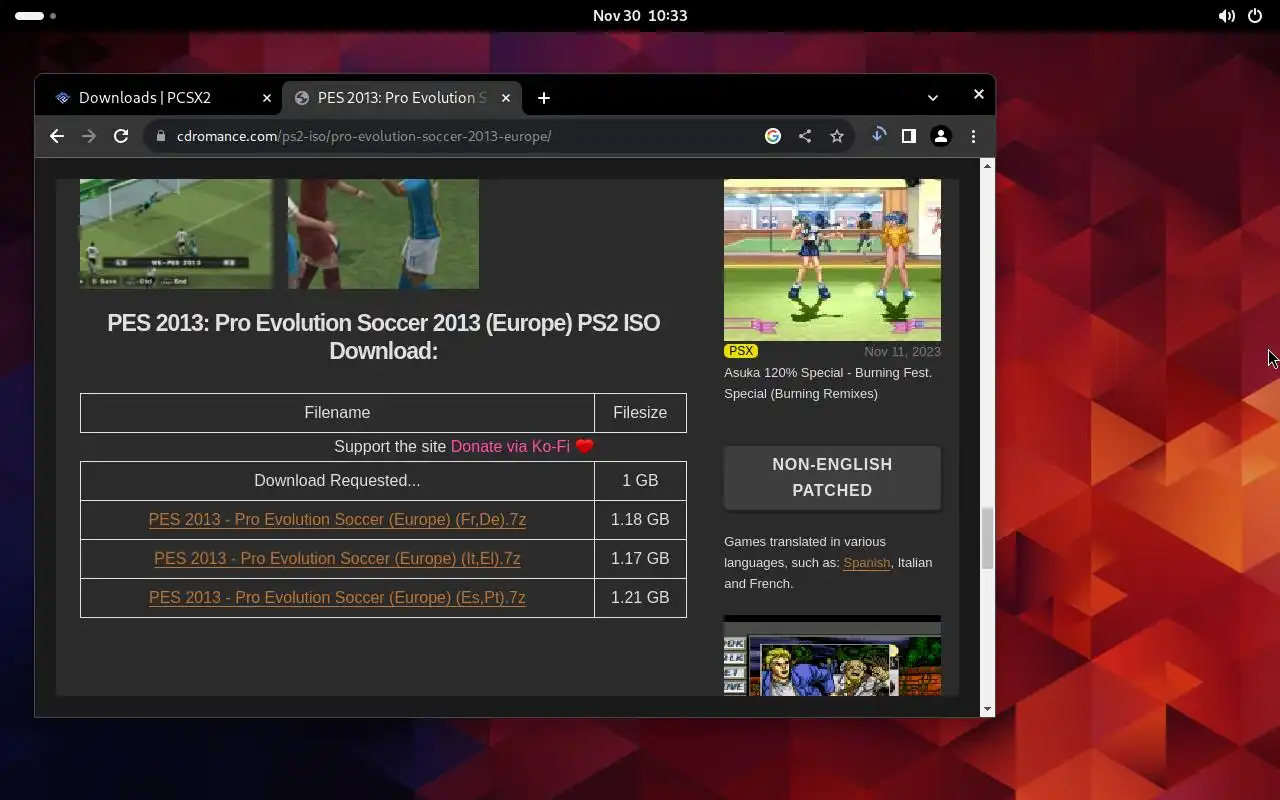Bookmark this page with the star
1280x800 pixels.
pyautogui.click(x=837, y=136)
